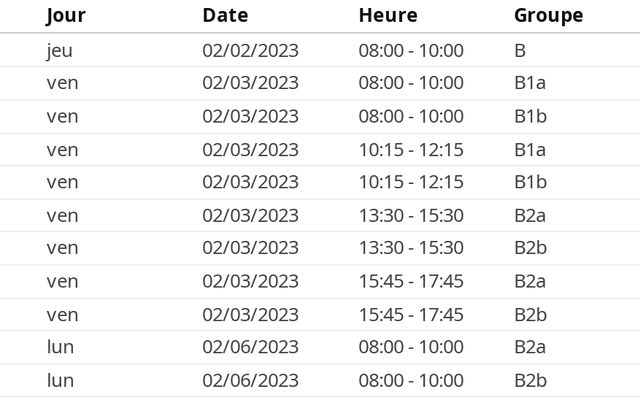Click the 13:30 - 15:30 time for group B2b

(x=411, y=247)
